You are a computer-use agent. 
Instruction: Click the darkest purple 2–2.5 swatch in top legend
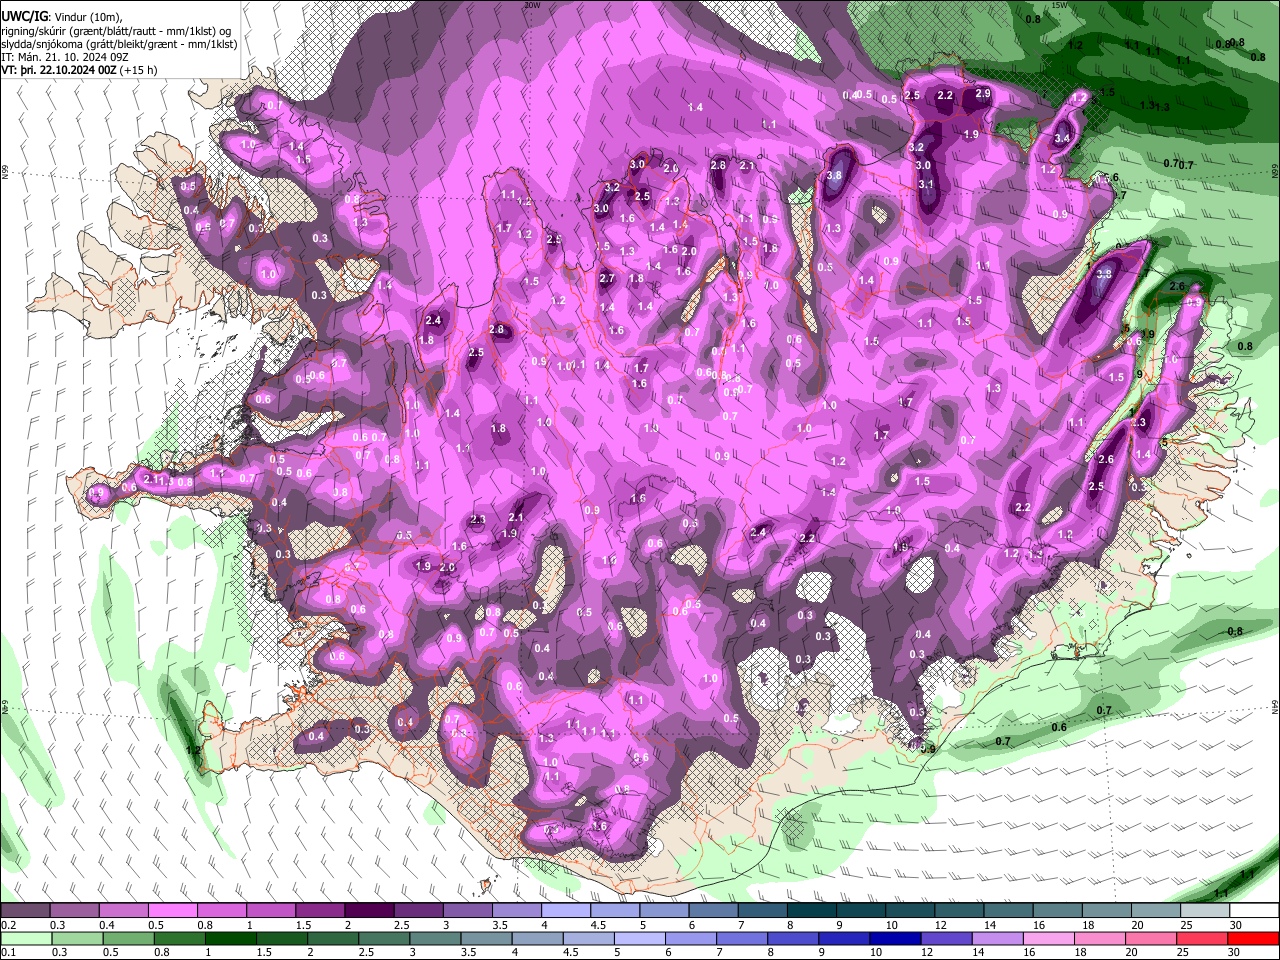tap(368, 911)
